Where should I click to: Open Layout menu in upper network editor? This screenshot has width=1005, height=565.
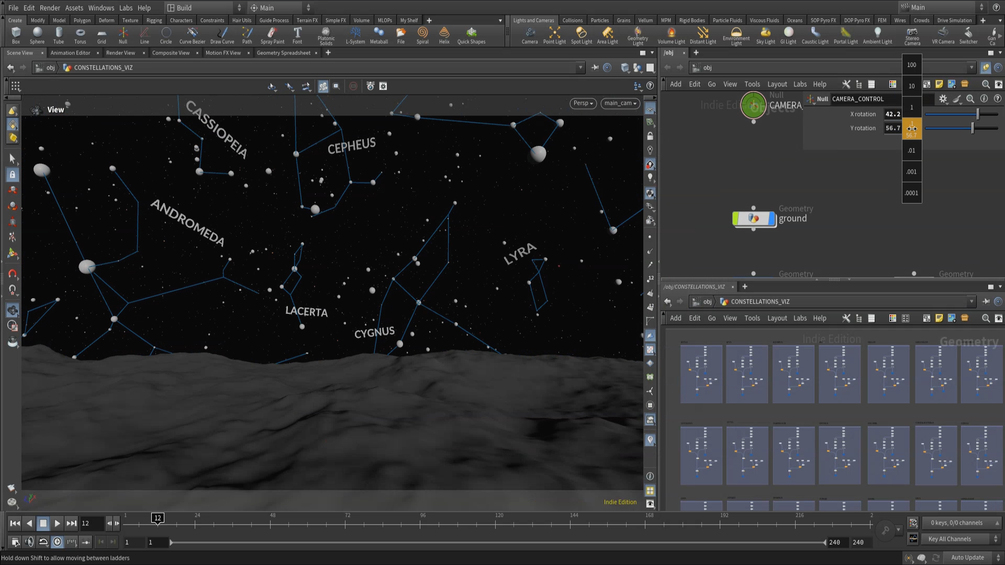point(777,84)
